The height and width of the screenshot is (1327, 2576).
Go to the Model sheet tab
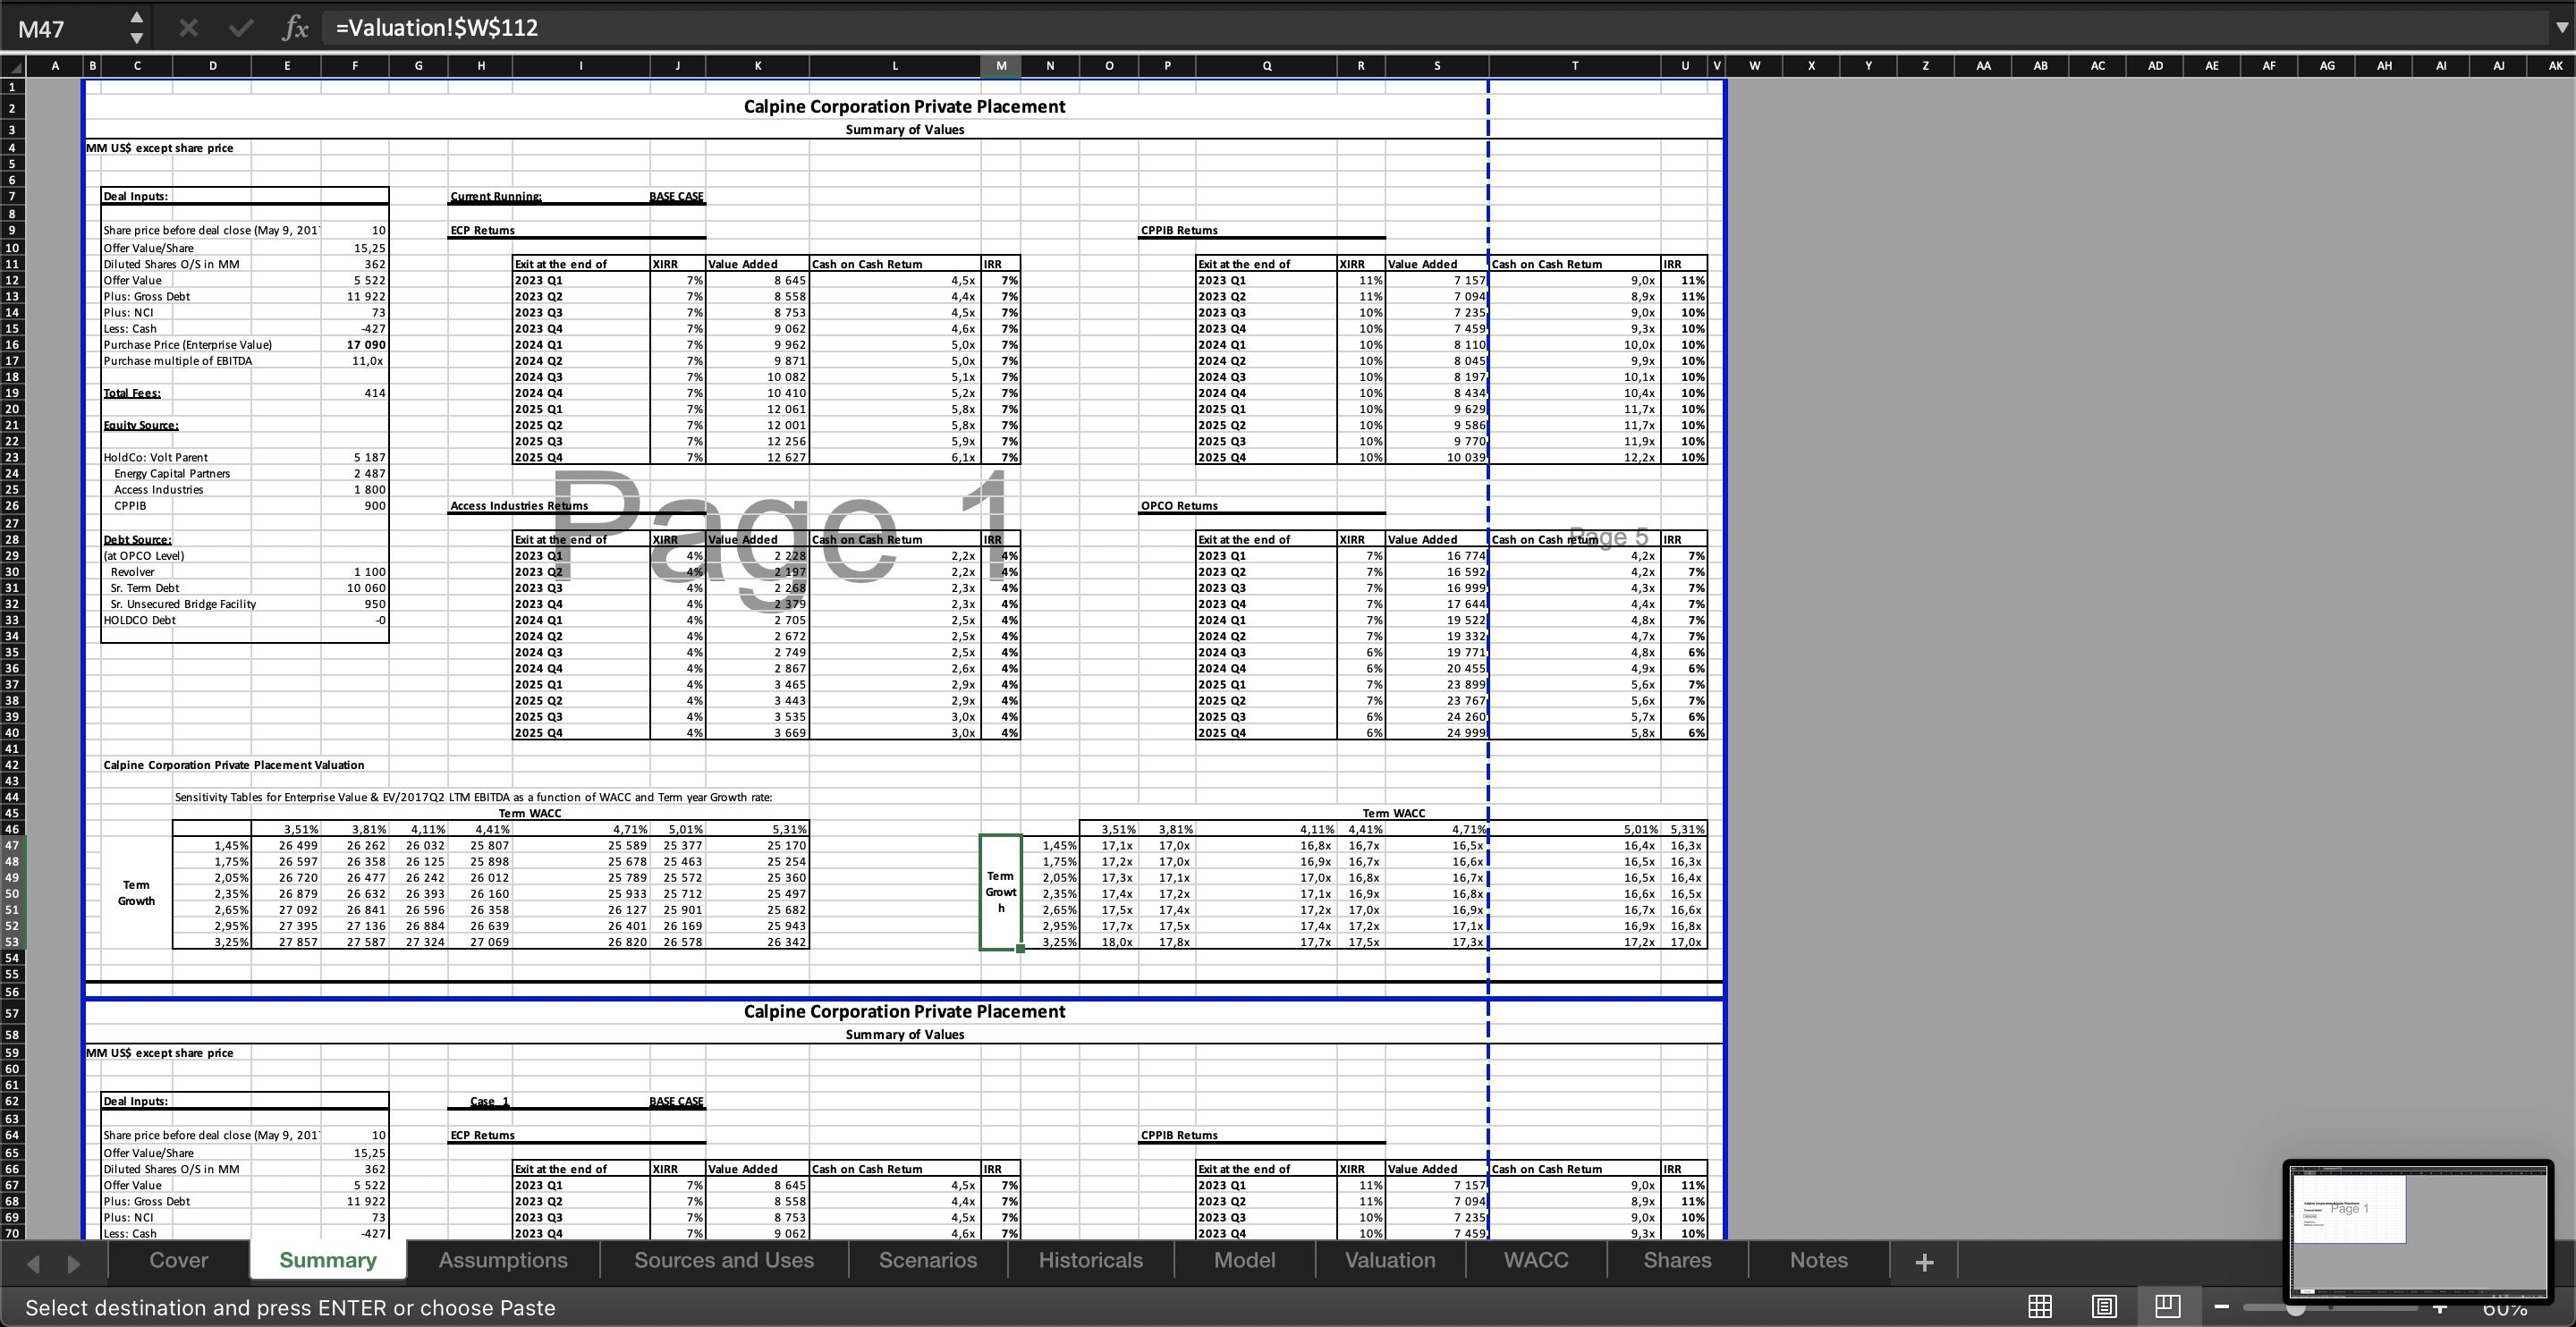click(1245, 1260)
